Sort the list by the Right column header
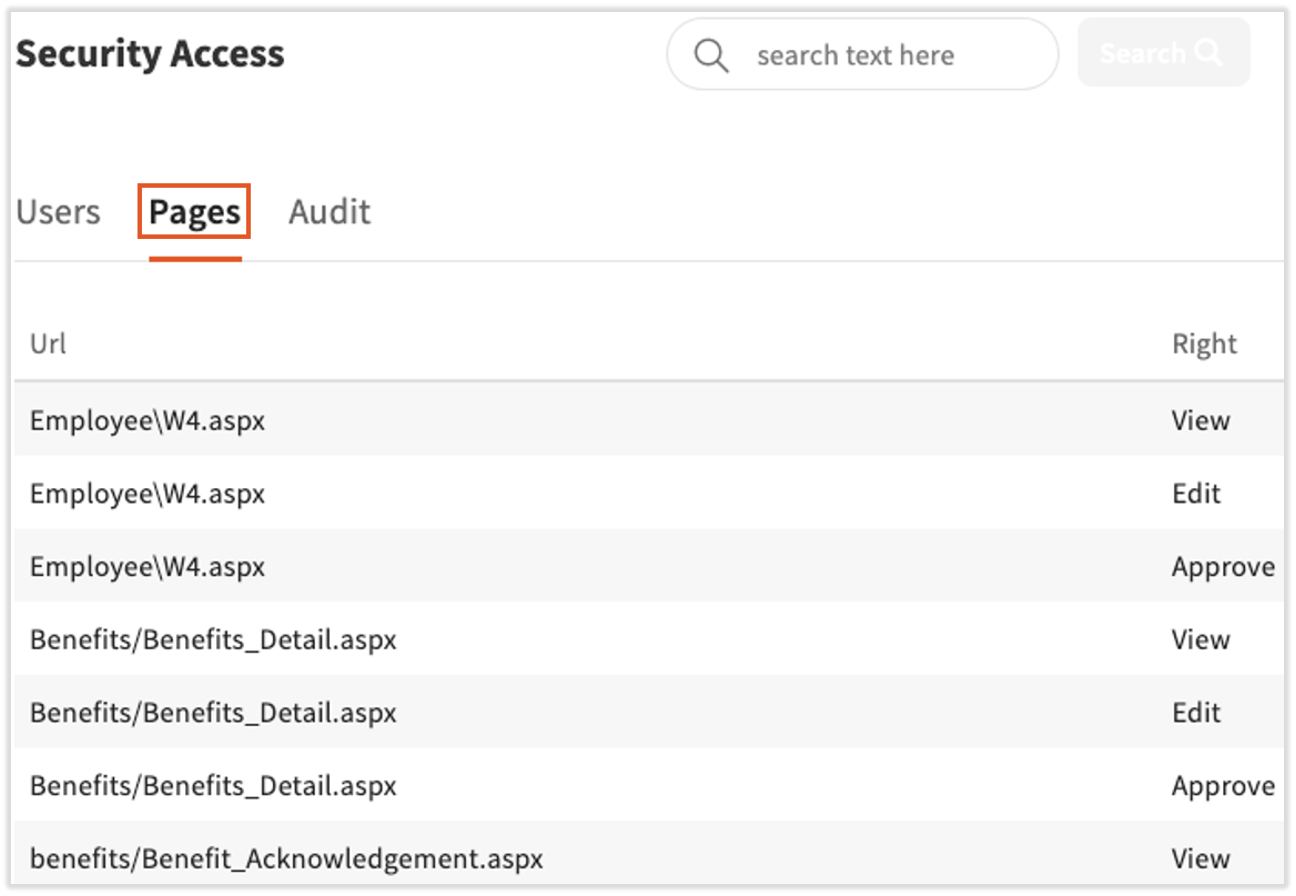Viewport: 1296px width, 896px height. click(1205, 343)
